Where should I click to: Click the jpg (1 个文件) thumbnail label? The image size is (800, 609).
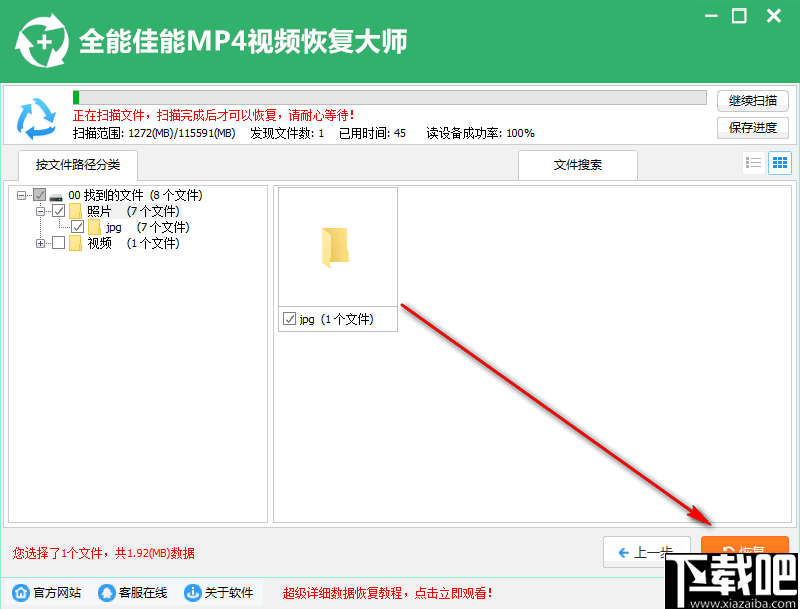(336, 319)
